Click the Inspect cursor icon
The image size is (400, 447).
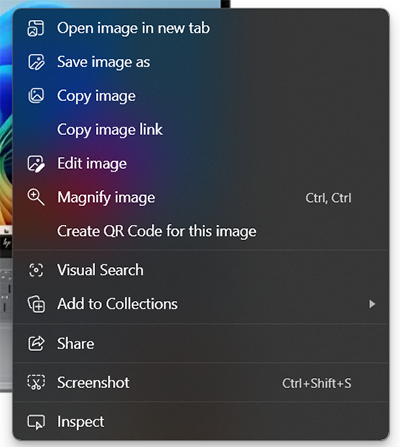[x=36, y=422]
